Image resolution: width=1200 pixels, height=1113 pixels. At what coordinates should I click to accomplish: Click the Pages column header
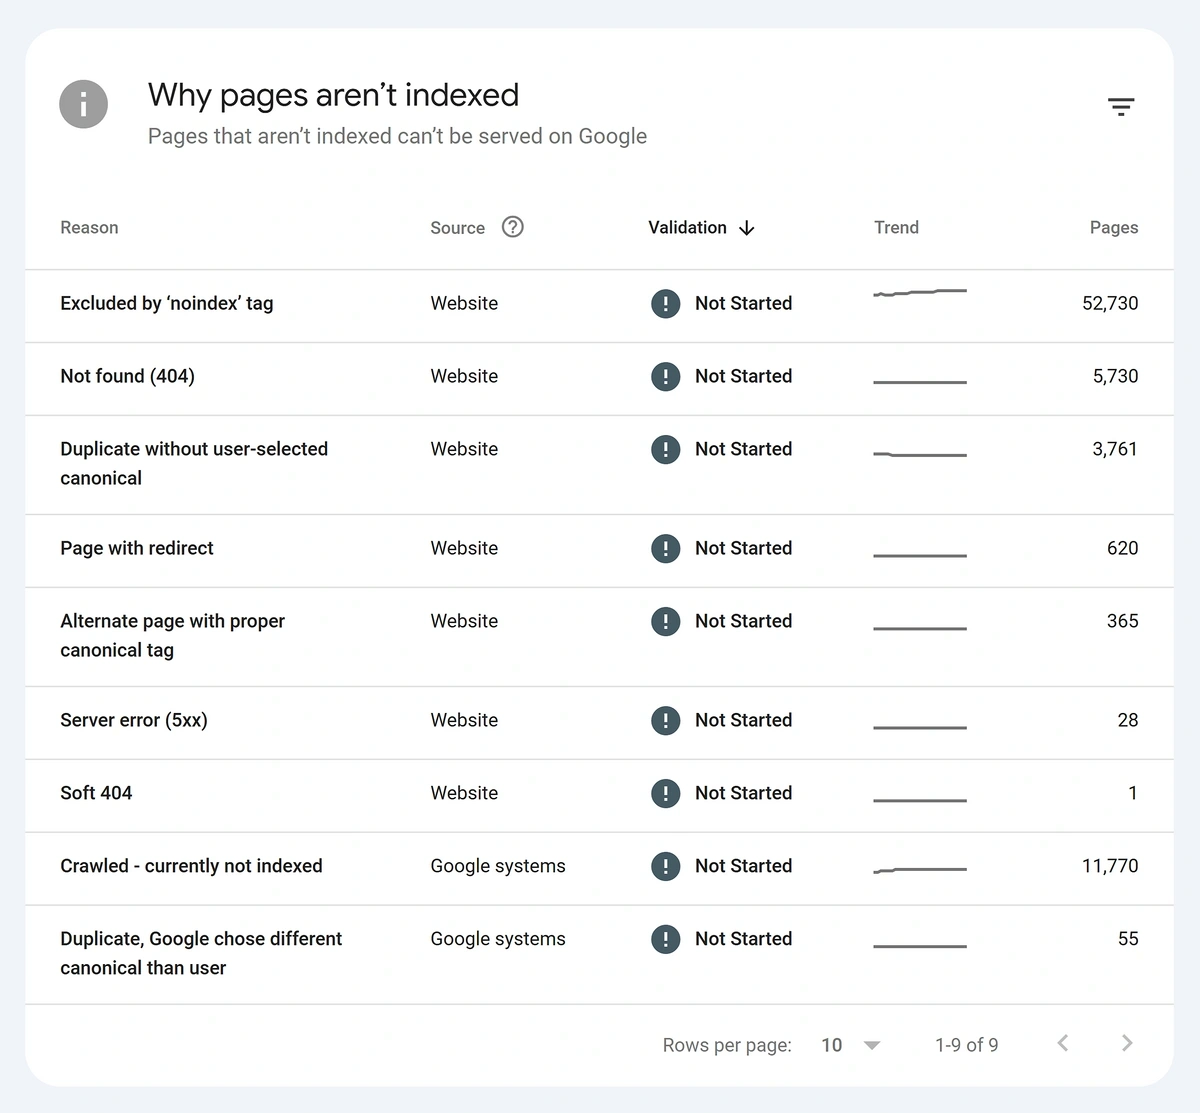(x=1113, y=228)
